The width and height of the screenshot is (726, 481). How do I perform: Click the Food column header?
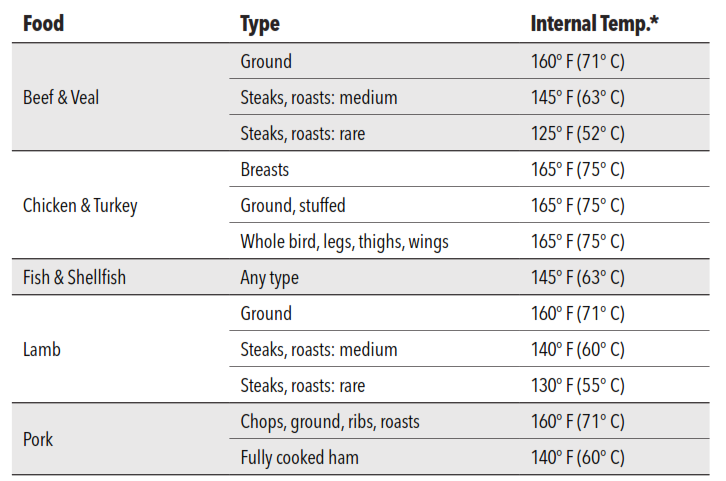pos(44,24)
